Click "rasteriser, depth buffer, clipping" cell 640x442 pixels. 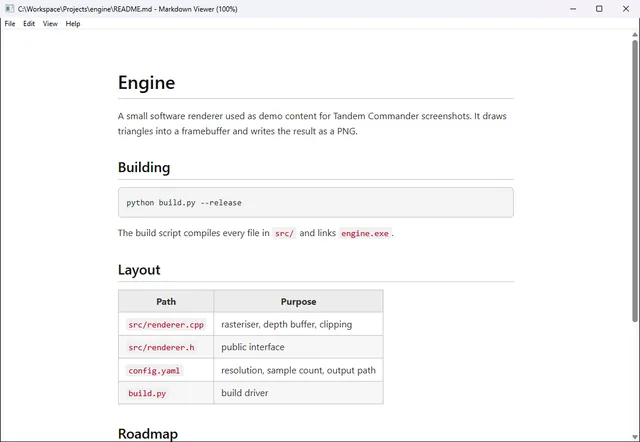298,324
